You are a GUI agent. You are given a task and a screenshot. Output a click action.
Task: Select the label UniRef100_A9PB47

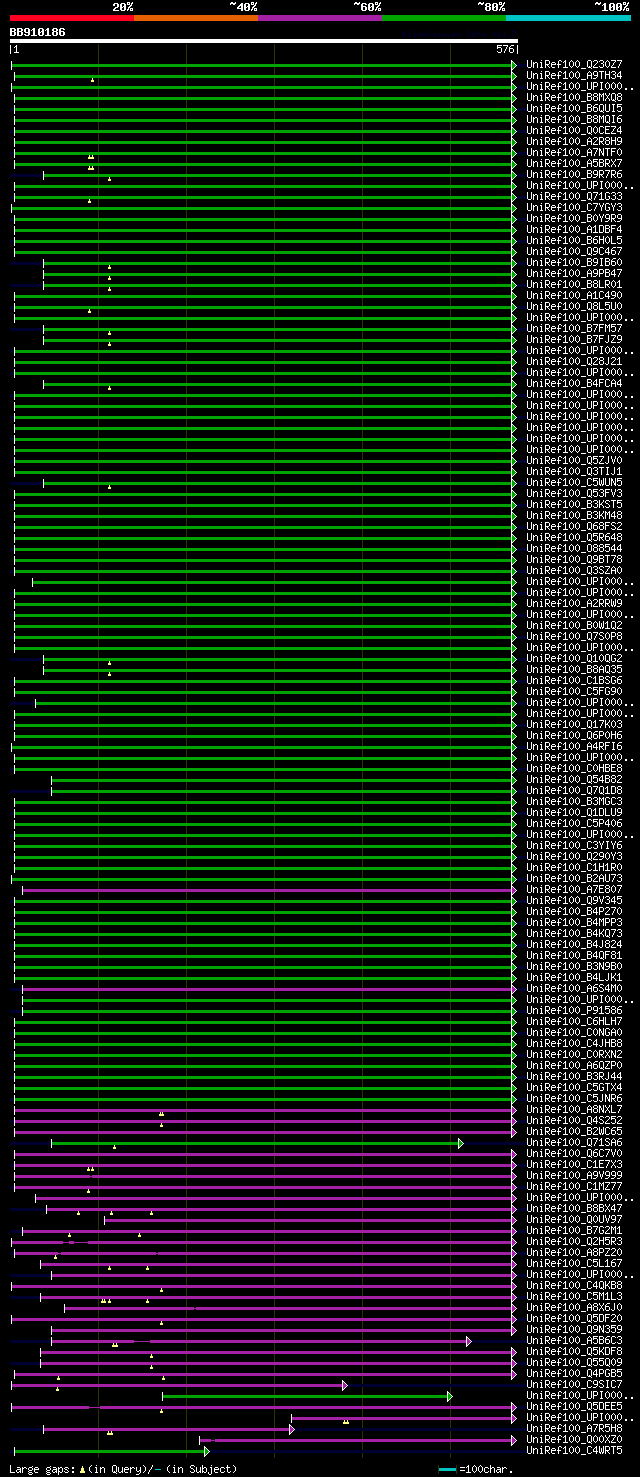point(574,273)
